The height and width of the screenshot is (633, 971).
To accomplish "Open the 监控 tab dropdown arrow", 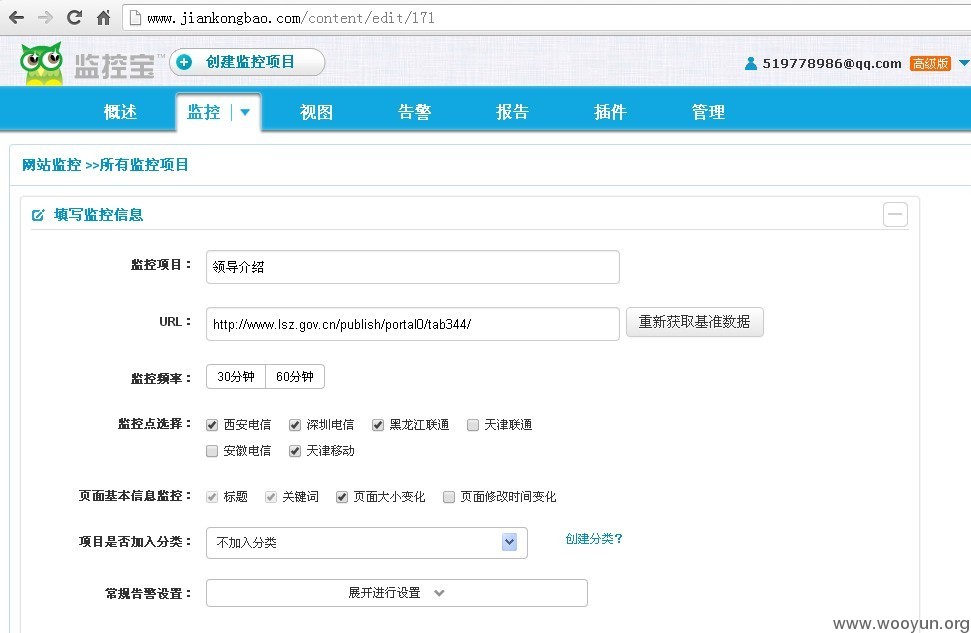I will [245, 112].
